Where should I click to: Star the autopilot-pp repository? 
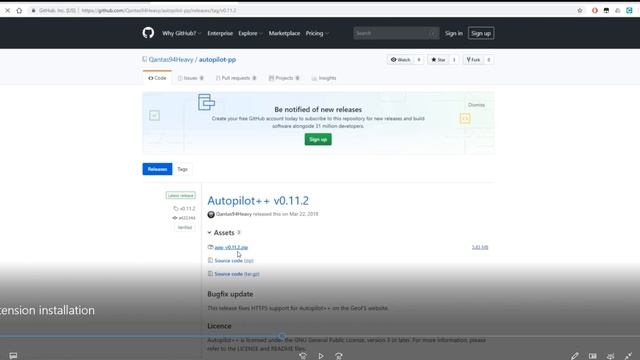click(x=438, y=60)
